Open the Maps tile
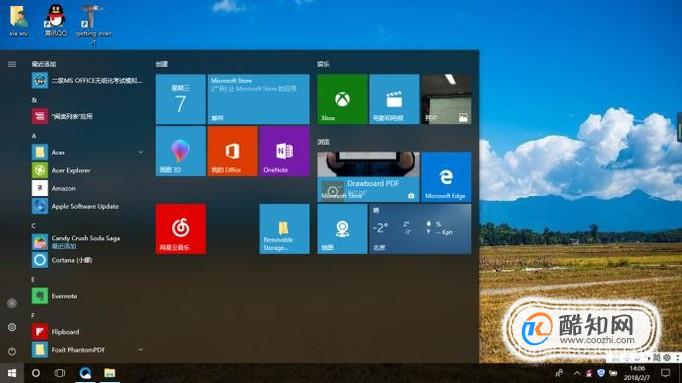The width and height of the screenshot is (682, 383). tap(342, 229)
